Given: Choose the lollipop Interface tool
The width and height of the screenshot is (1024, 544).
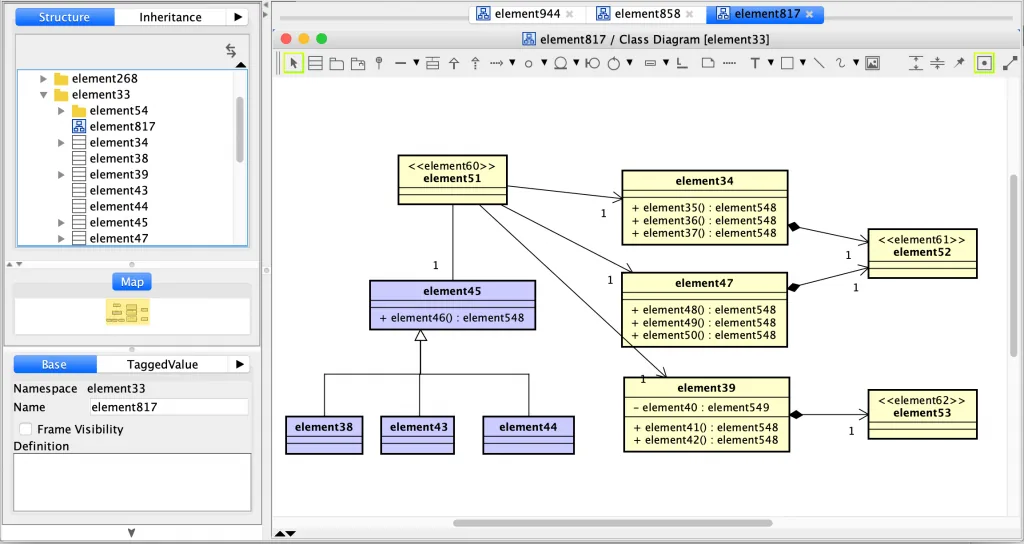Looking at the screenshot, I should click(379, 63).
